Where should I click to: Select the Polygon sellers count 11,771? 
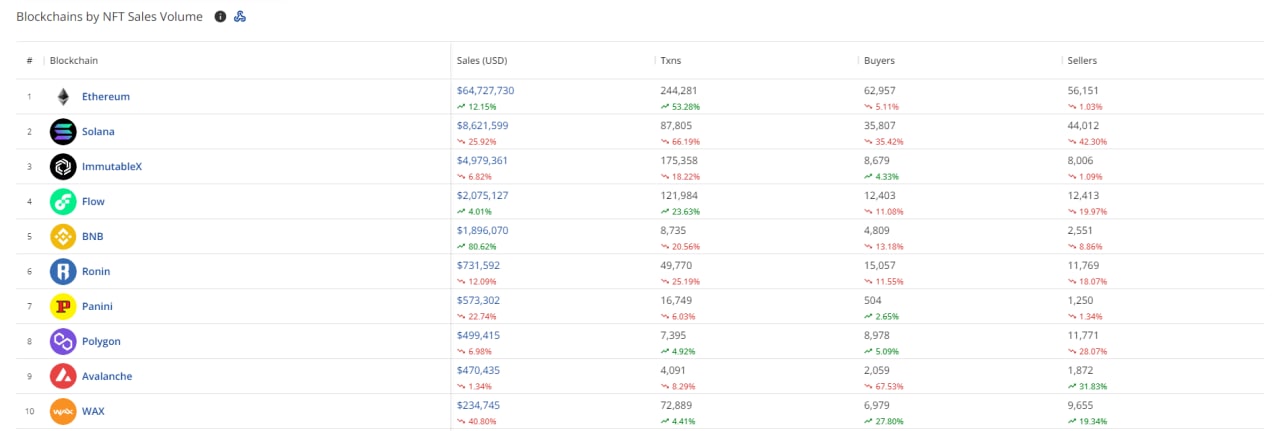(1085, 335)
